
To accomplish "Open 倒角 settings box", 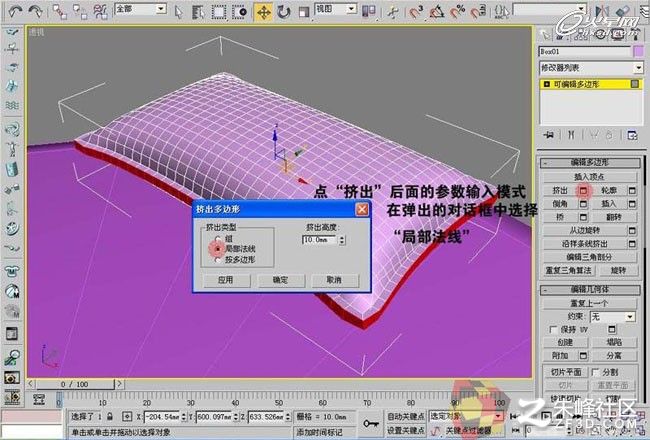I will pyautogui.click(x=583, y=204).
